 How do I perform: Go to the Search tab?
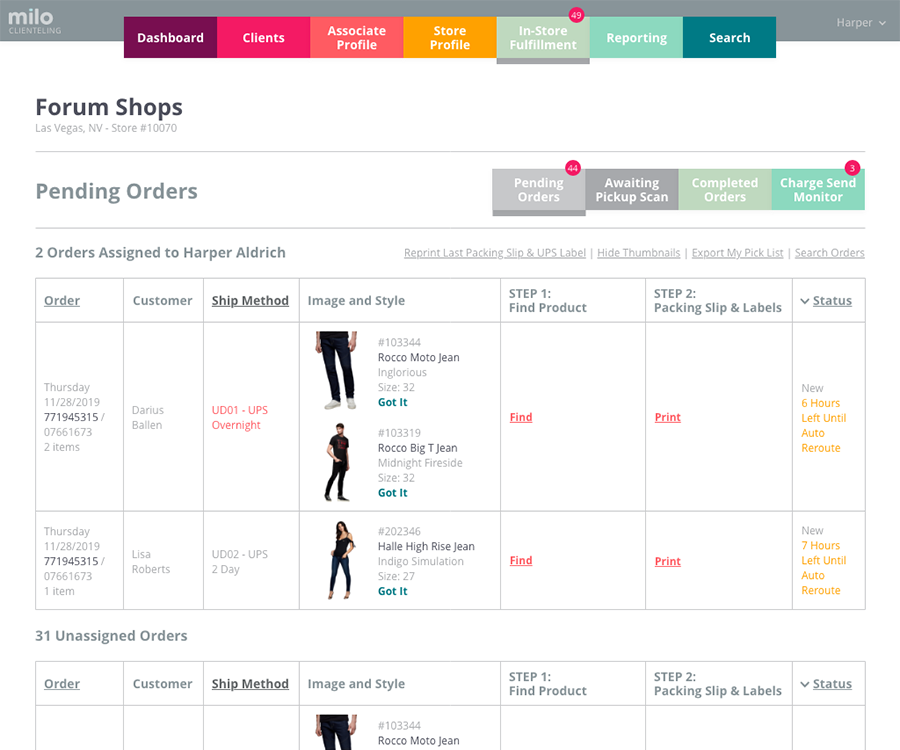(x=730, y=37)
